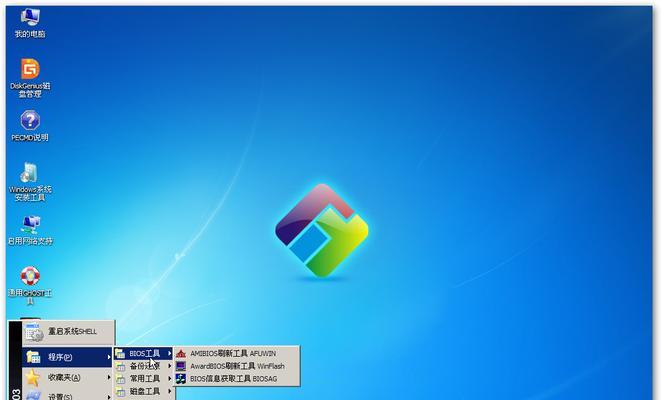Screen dimensions: 662x400
Task: Open the 设置(S) menu entry
Action: pos(67,395)
